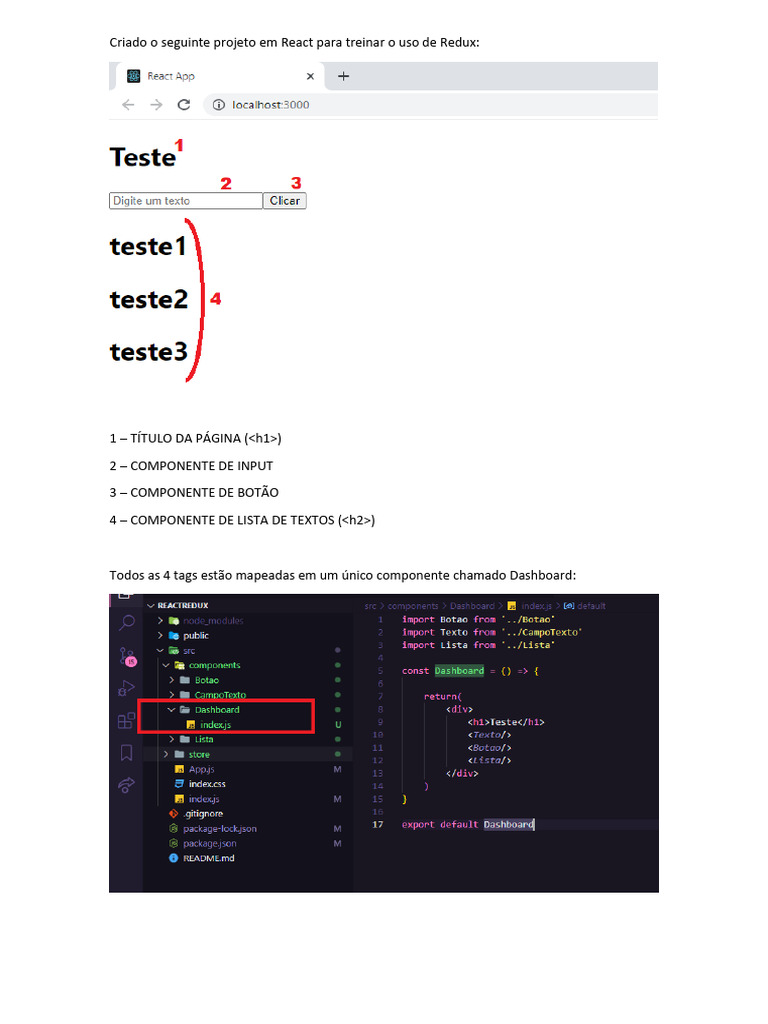The height and width of the screenshot is (1024, 768).
Task: Reload the localhost page
Action: click(x=184, y=104)
